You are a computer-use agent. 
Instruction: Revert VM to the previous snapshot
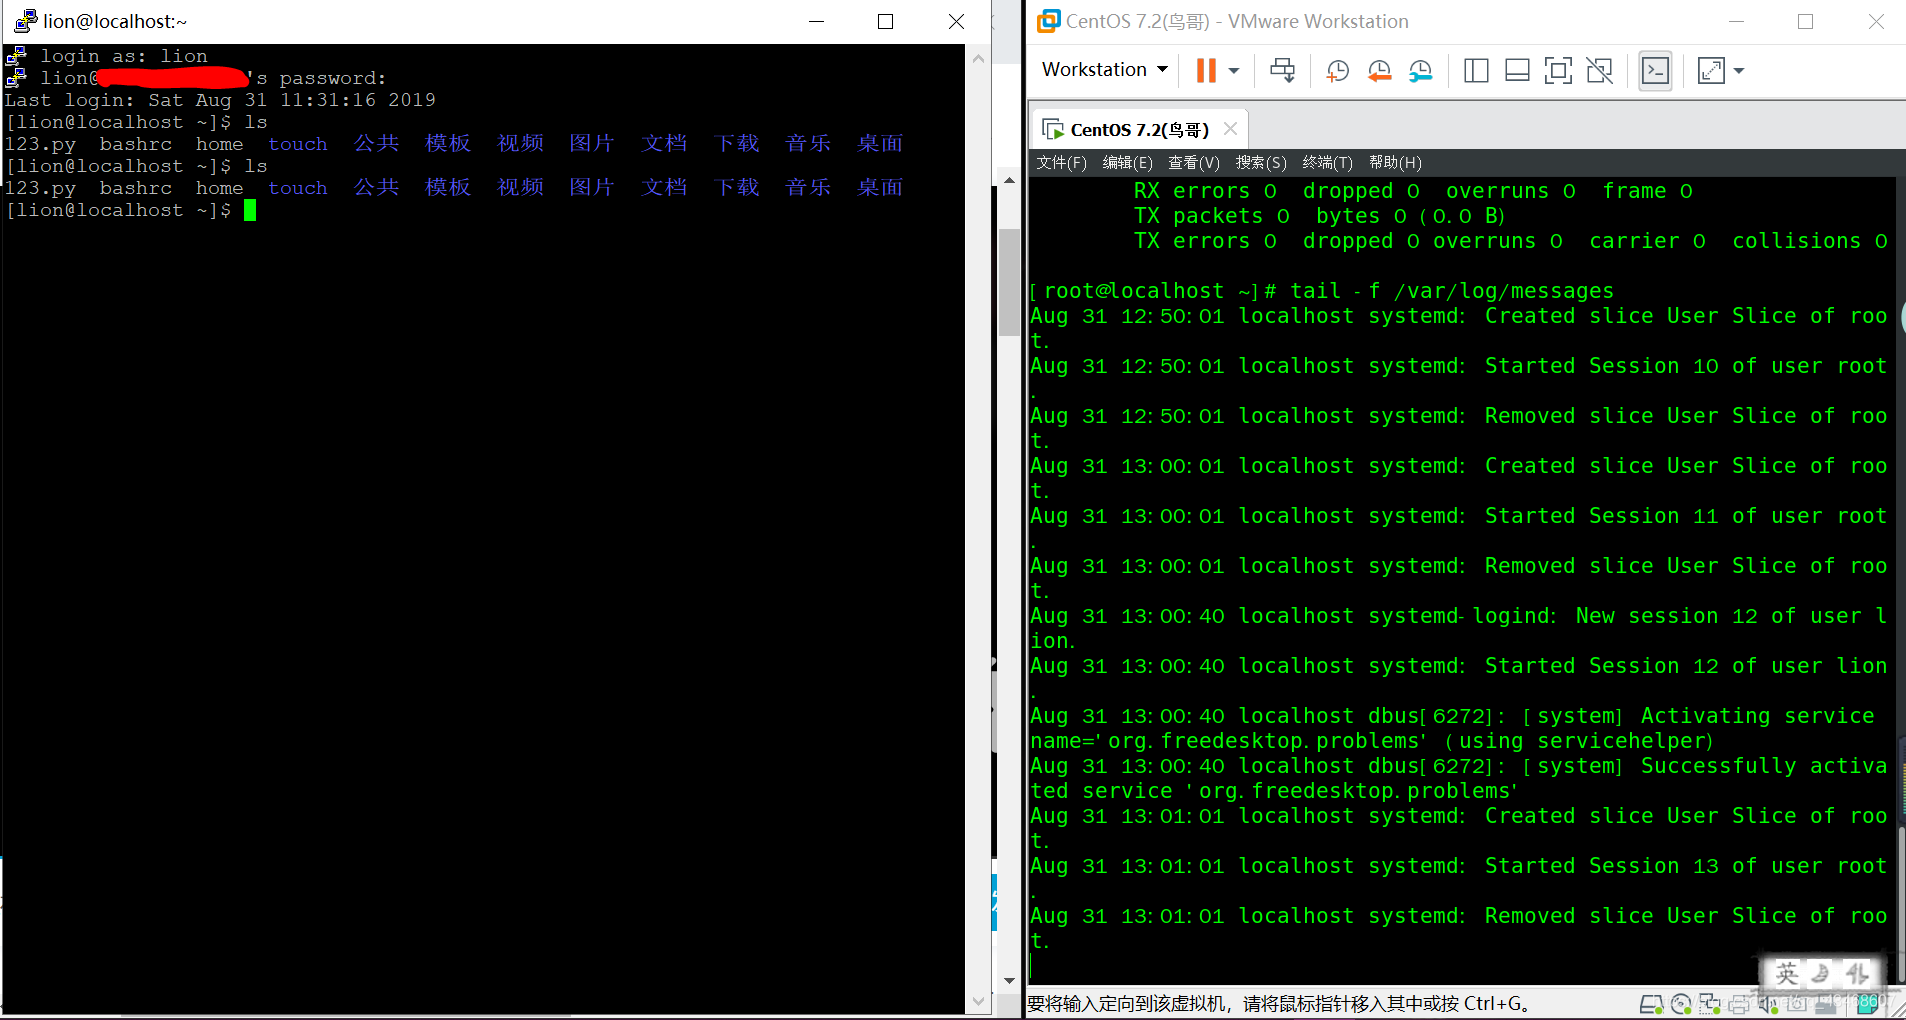(1379, 70)
